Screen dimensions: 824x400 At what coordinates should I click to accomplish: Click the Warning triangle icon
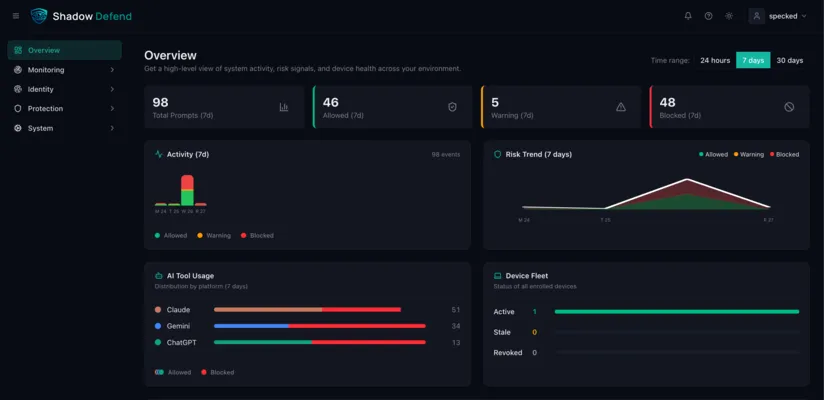(621, 107)
